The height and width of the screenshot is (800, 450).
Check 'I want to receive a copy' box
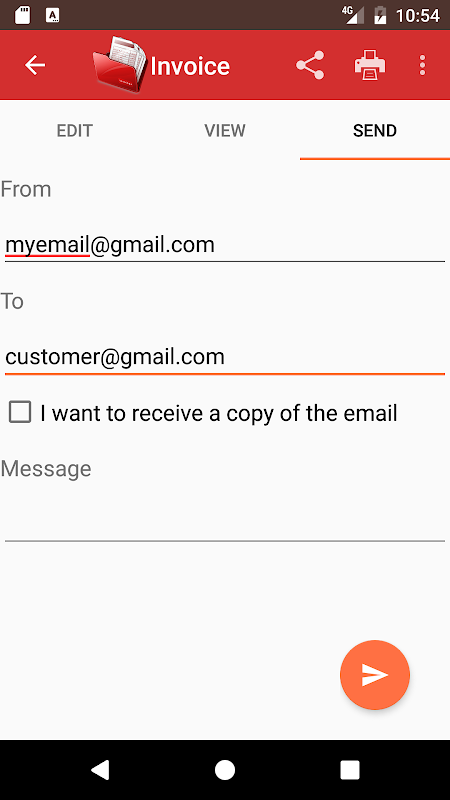(20, 412)
